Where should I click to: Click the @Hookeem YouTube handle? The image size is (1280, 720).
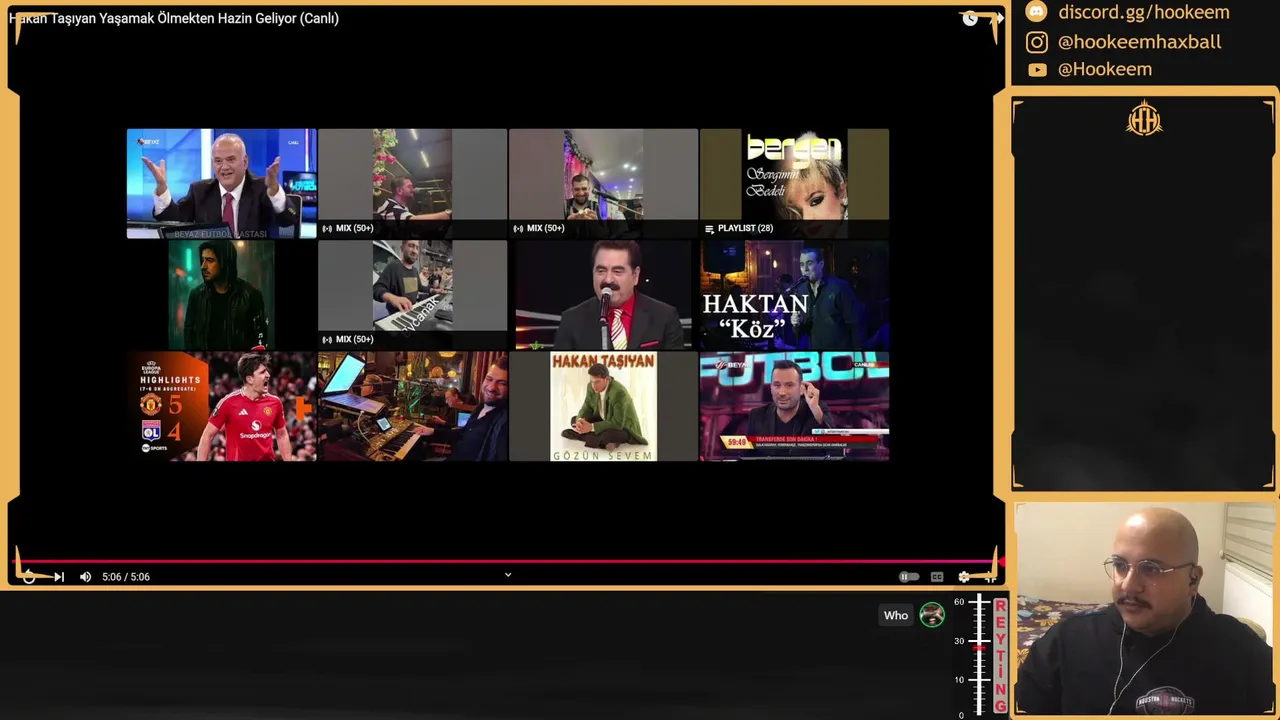(1105, 69)
